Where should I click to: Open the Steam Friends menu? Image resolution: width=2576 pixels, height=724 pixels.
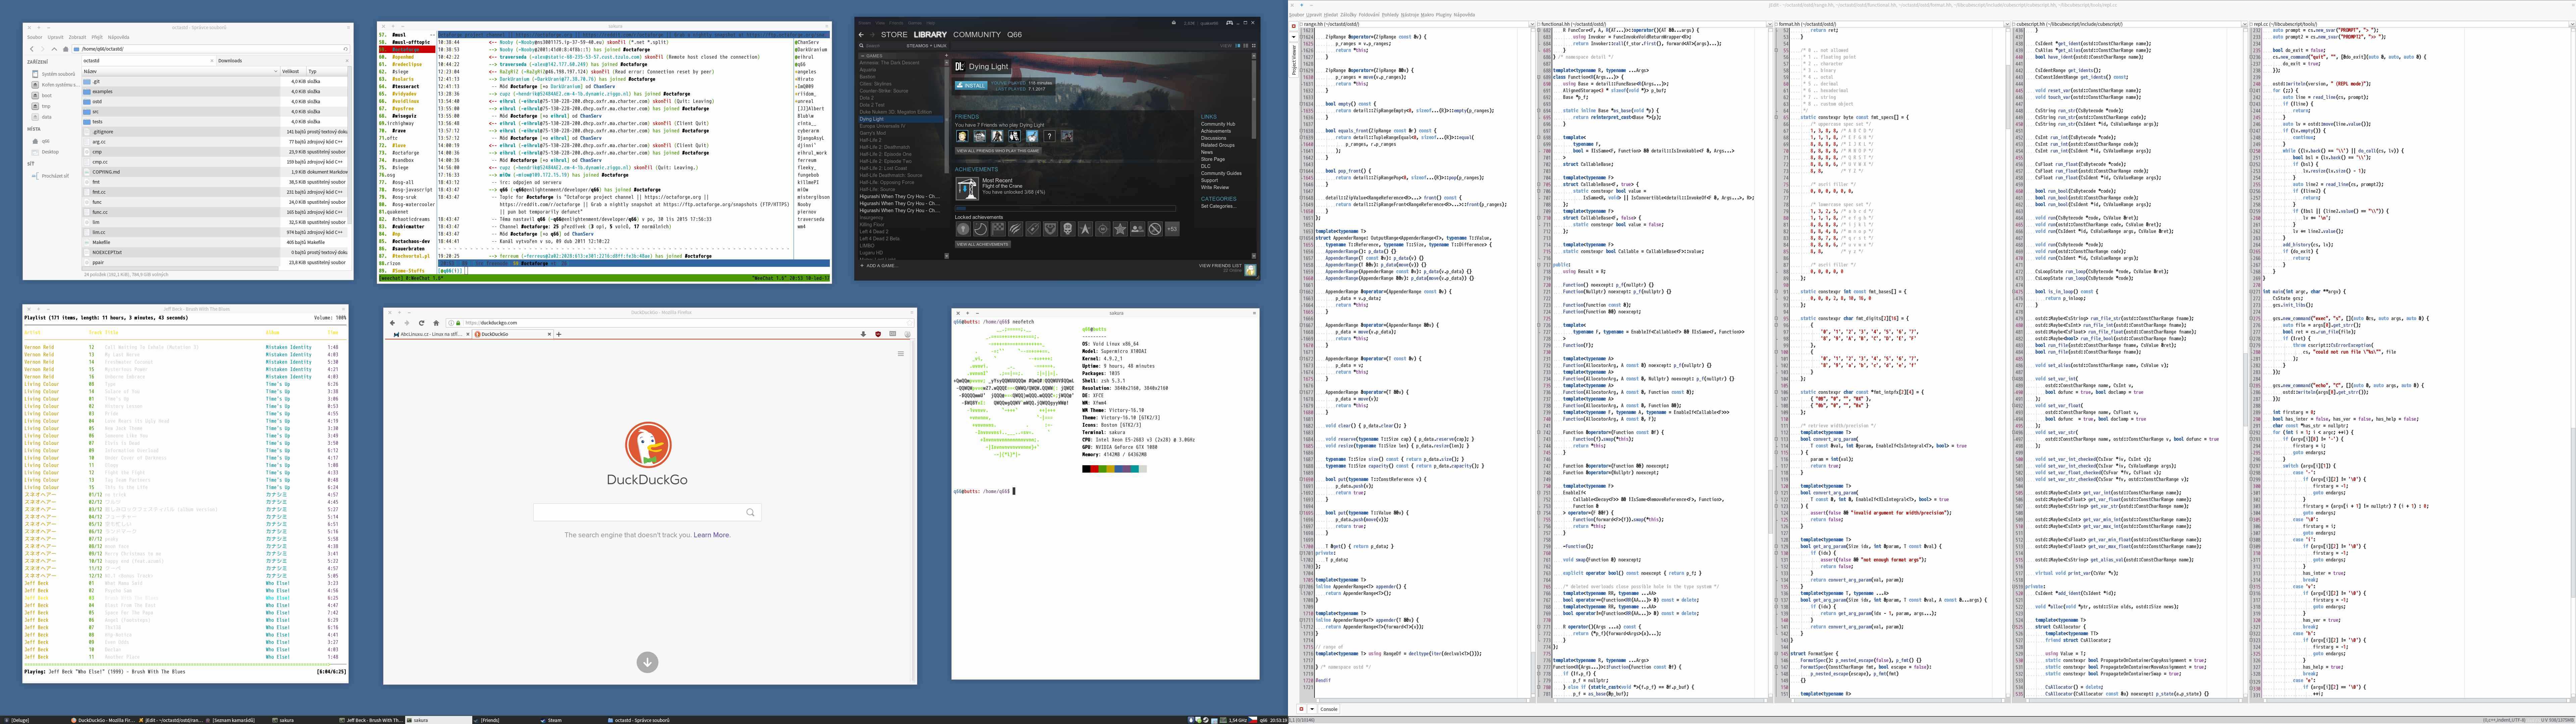896,23
